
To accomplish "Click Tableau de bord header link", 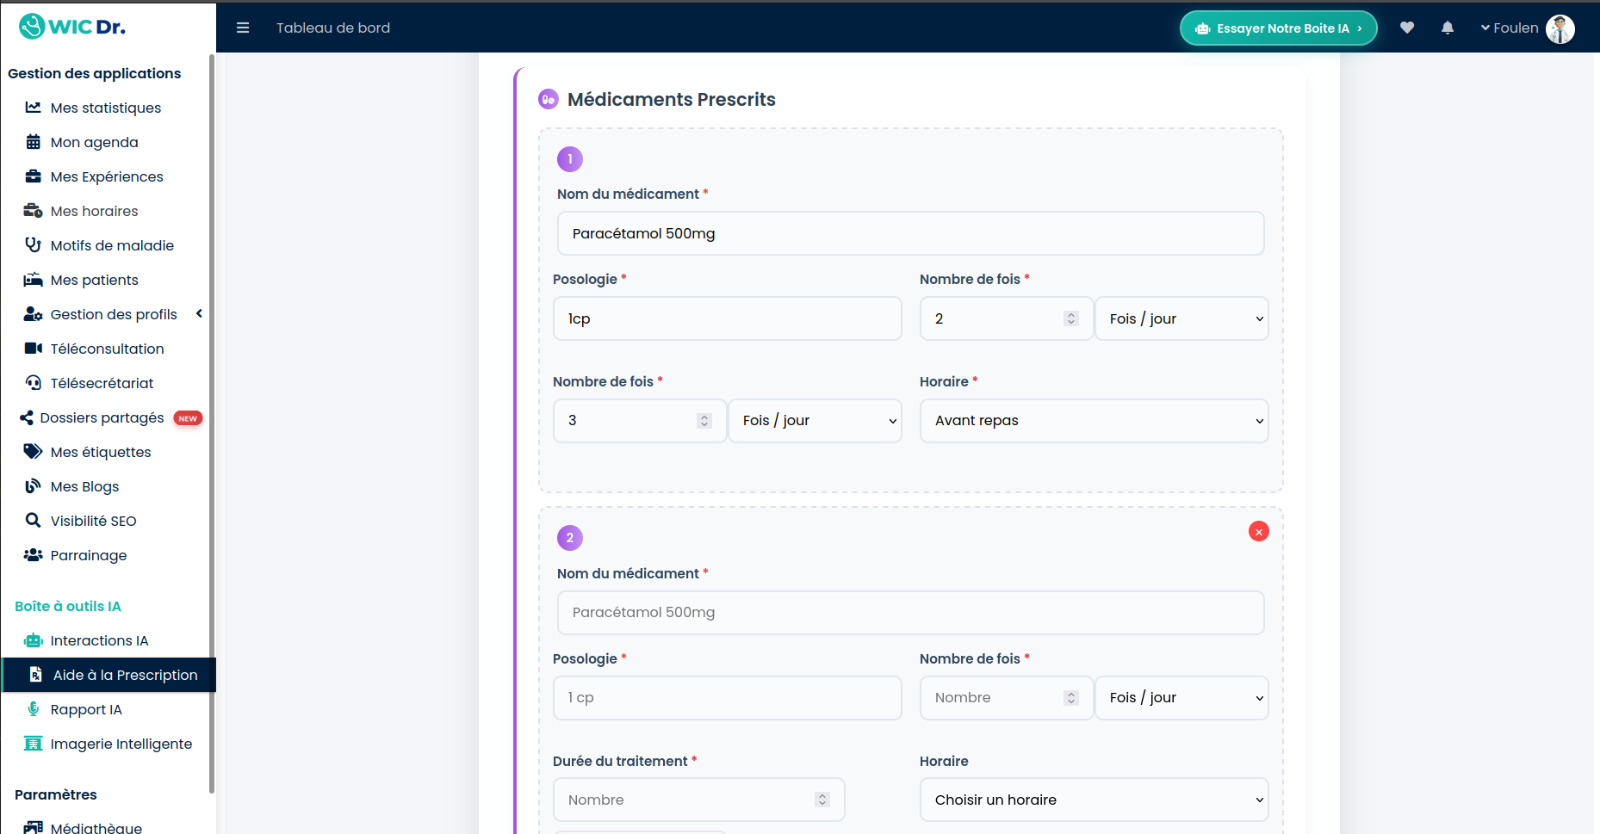I will click(333, 28).
